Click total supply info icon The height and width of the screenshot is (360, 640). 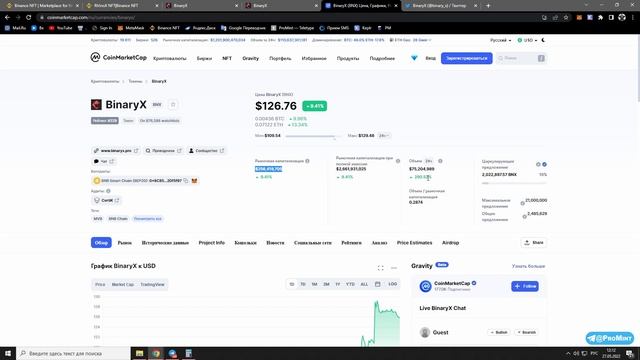524,217
